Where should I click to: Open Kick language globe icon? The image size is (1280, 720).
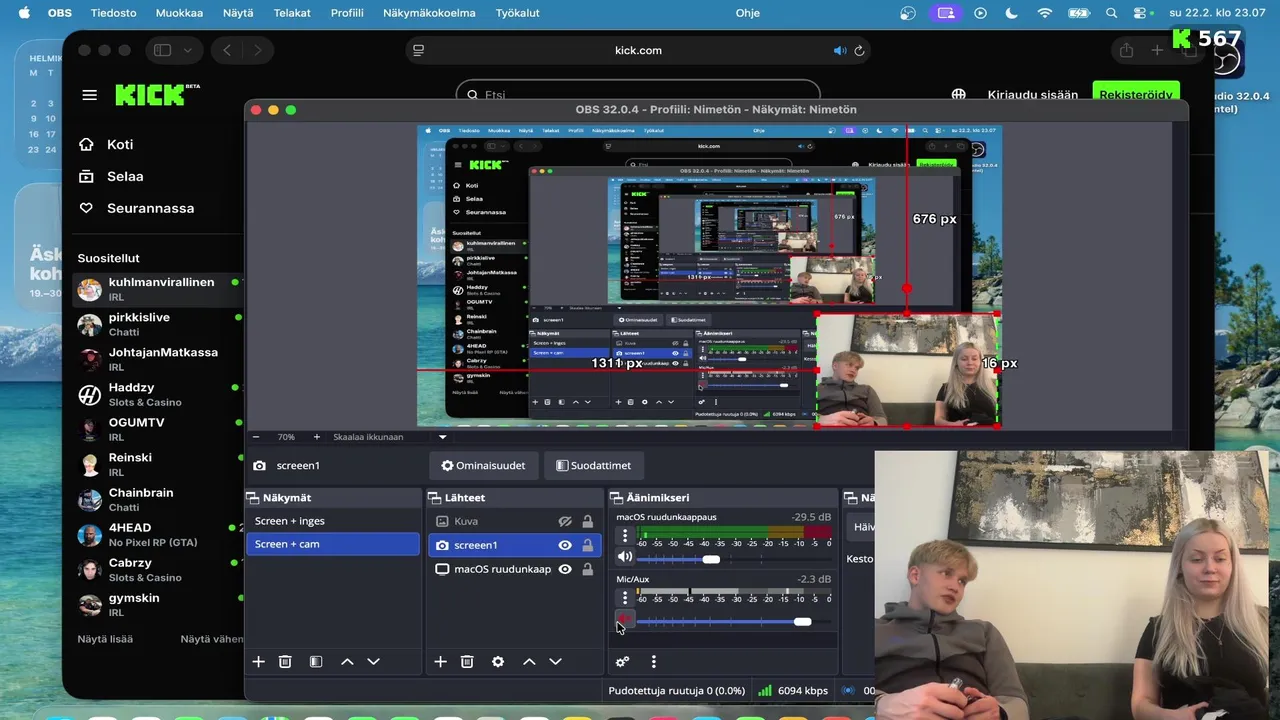tap(959, 95)
